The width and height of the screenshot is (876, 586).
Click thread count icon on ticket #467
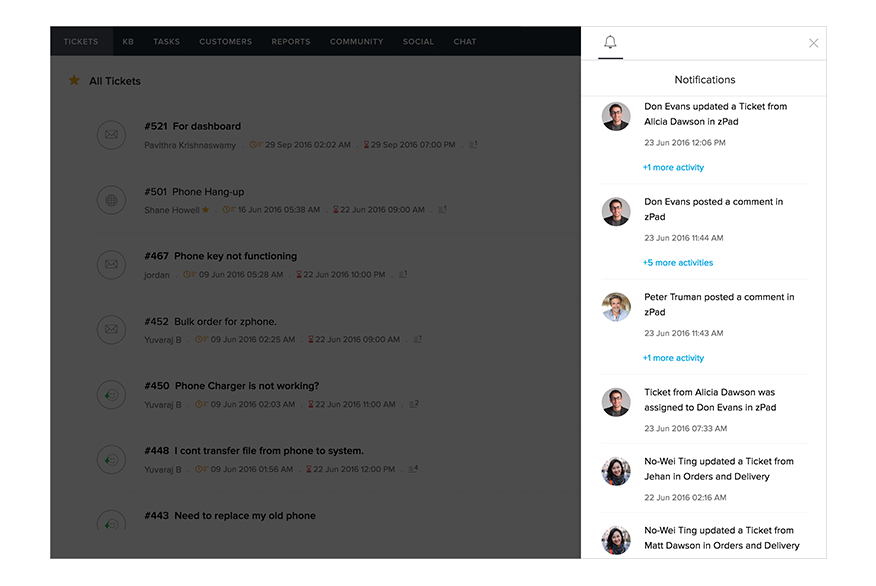click(x=403, y=274)
